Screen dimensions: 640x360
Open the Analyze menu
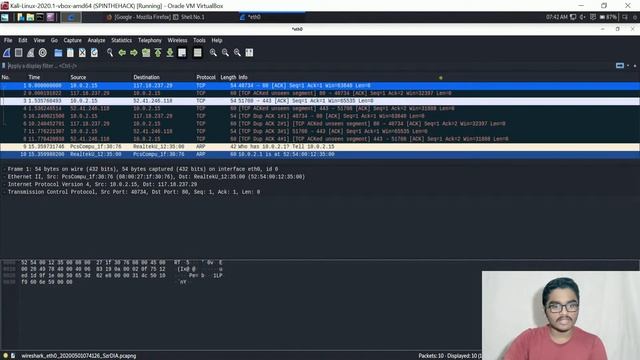pyautogui.click(x=96, y=40)
